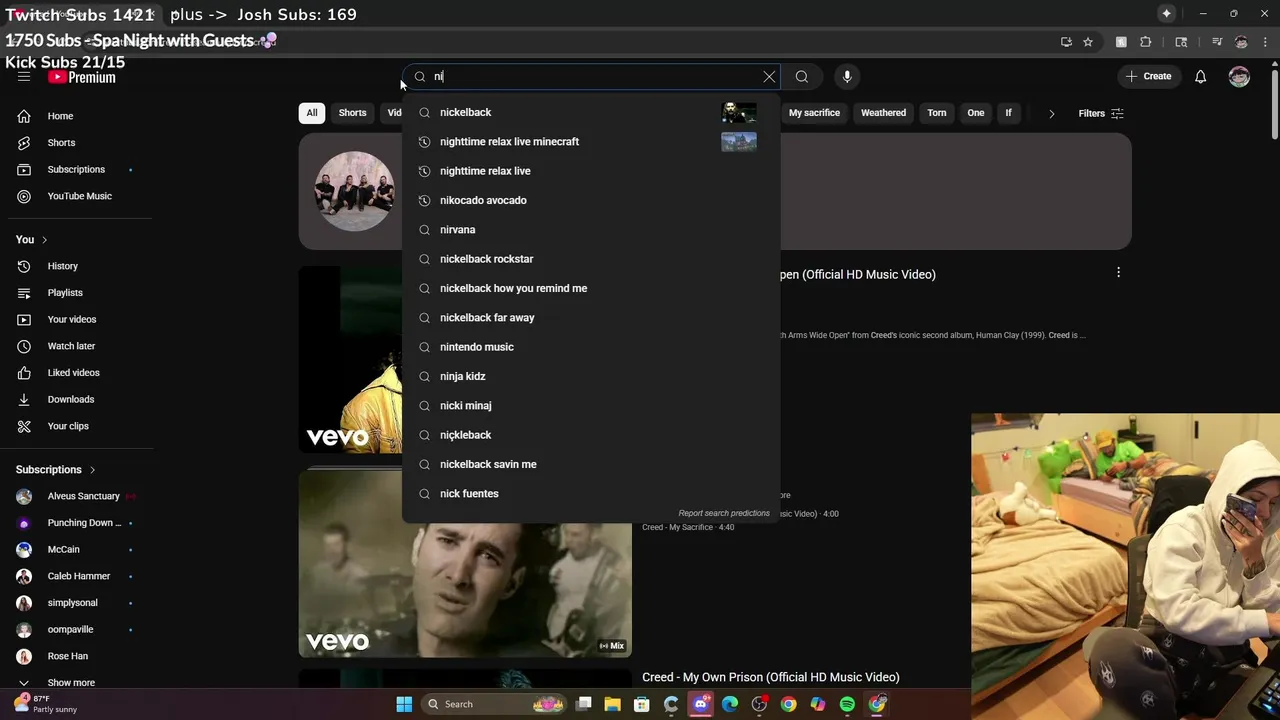This screenshot has height=720, width=1280.
Task: Open Spotify from the taskbar
Action: 847,704
